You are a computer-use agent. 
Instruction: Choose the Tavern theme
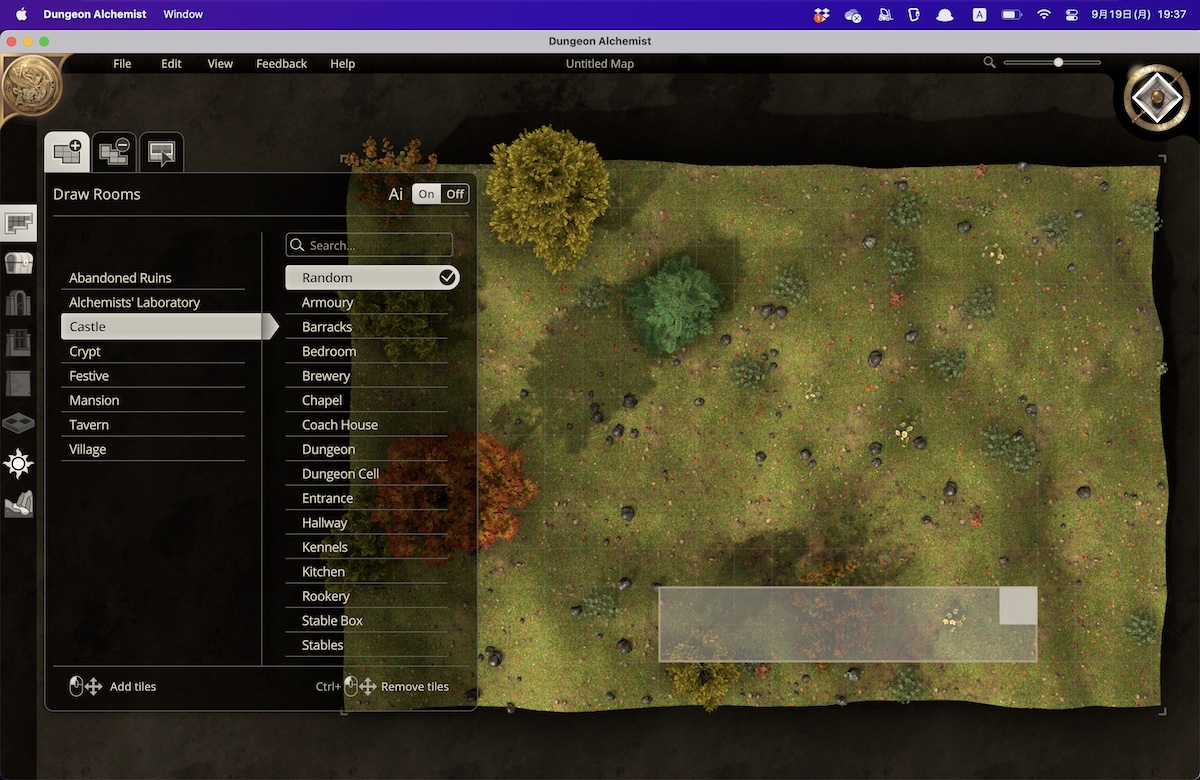click(89, 425)
